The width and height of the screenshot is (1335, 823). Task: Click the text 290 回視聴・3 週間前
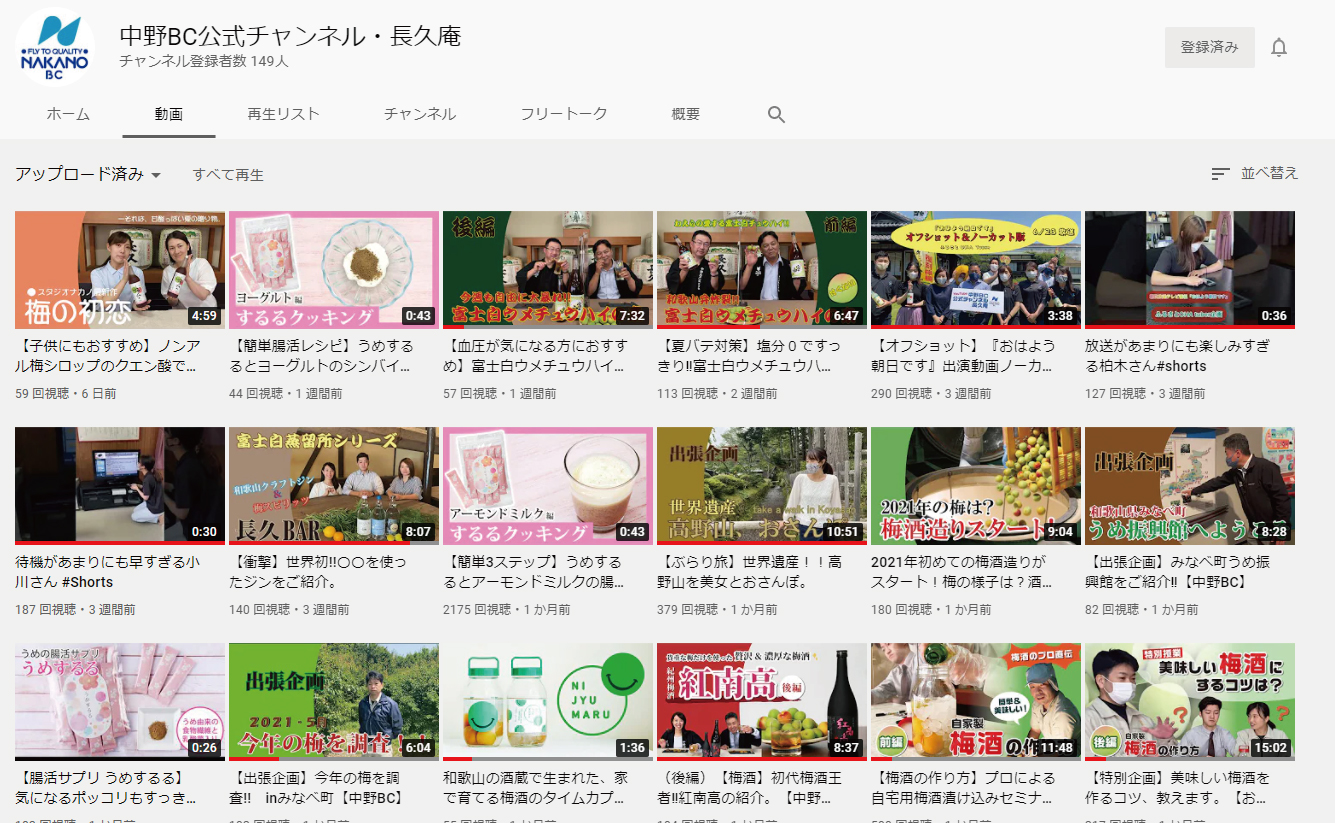tap(931, 393)
